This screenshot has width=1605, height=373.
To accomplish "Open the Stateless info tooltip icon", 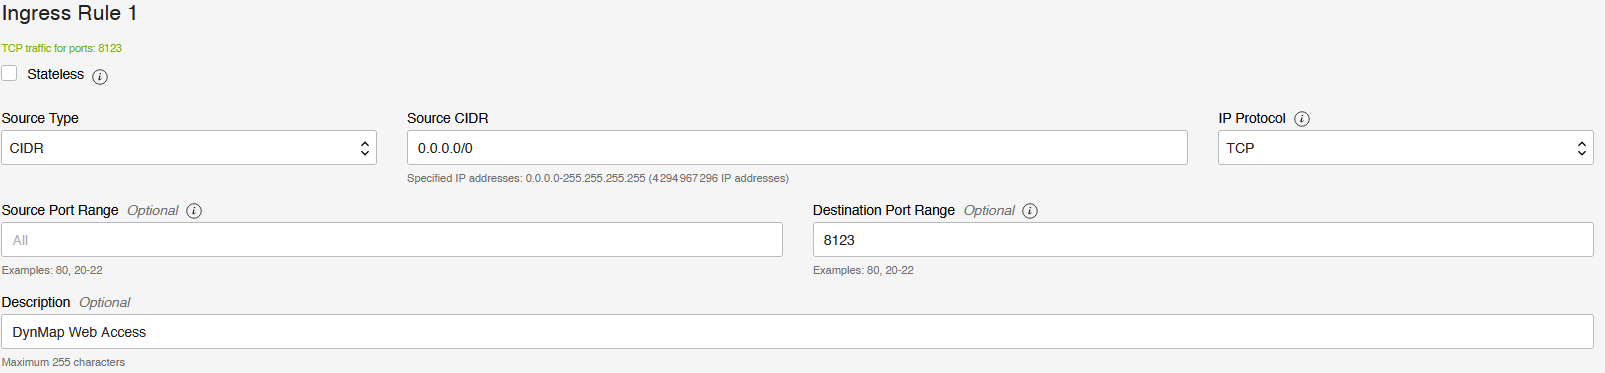I will coord(100,76).
